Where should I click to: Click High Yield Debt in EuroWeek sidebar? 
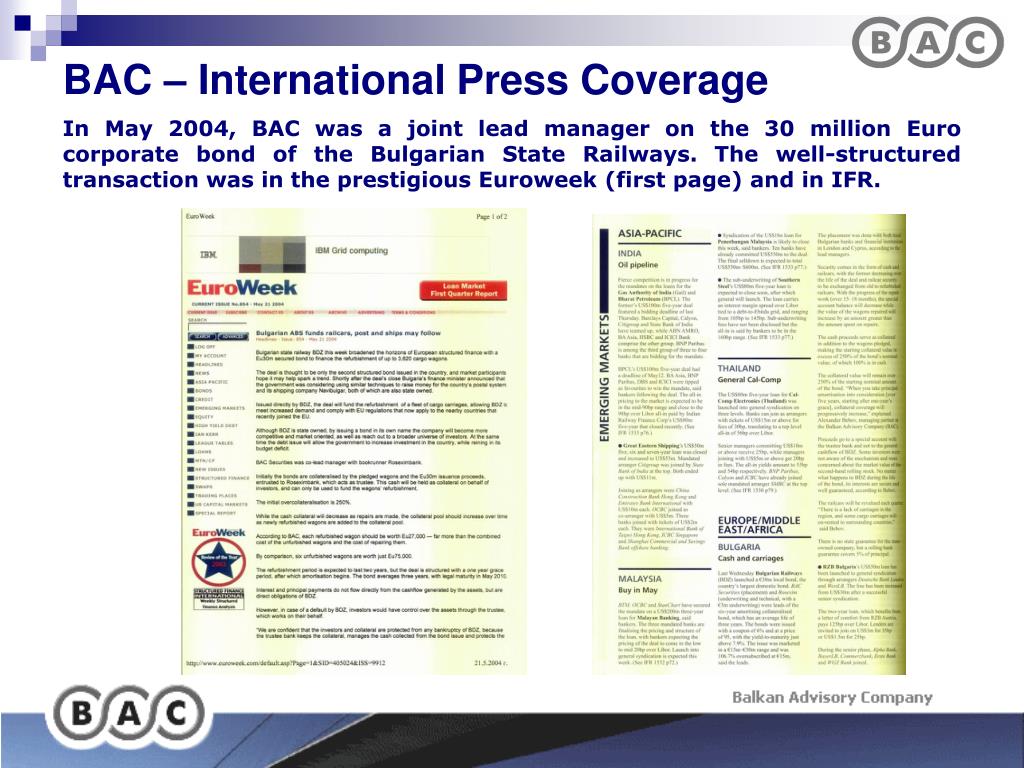pos(212,426)
